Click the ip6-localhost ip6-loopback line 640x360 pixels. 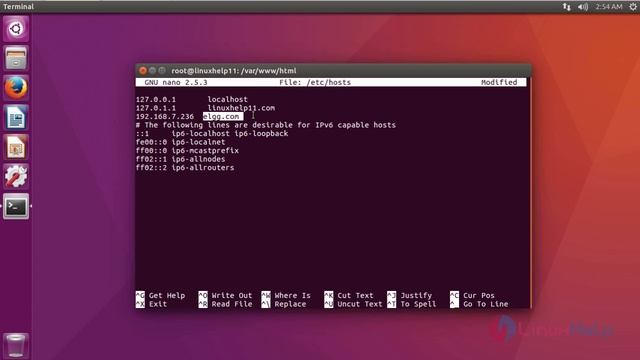[x=212, y=134]
